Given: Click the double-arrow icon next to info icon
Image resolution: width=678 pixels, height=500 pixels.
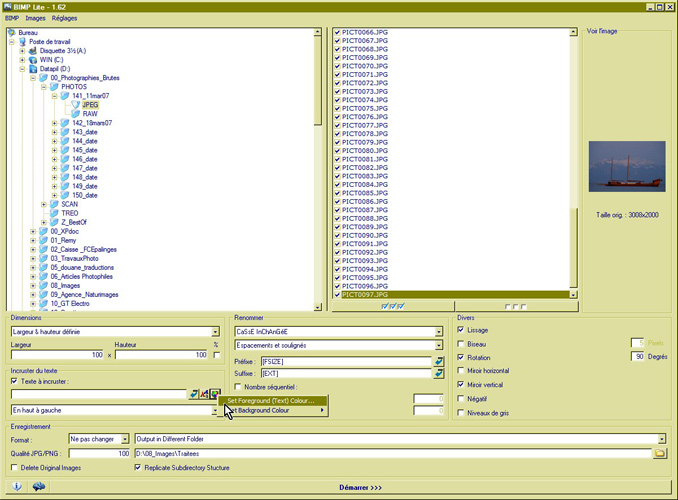Looking at the screenshot, I should pos(38,486).
